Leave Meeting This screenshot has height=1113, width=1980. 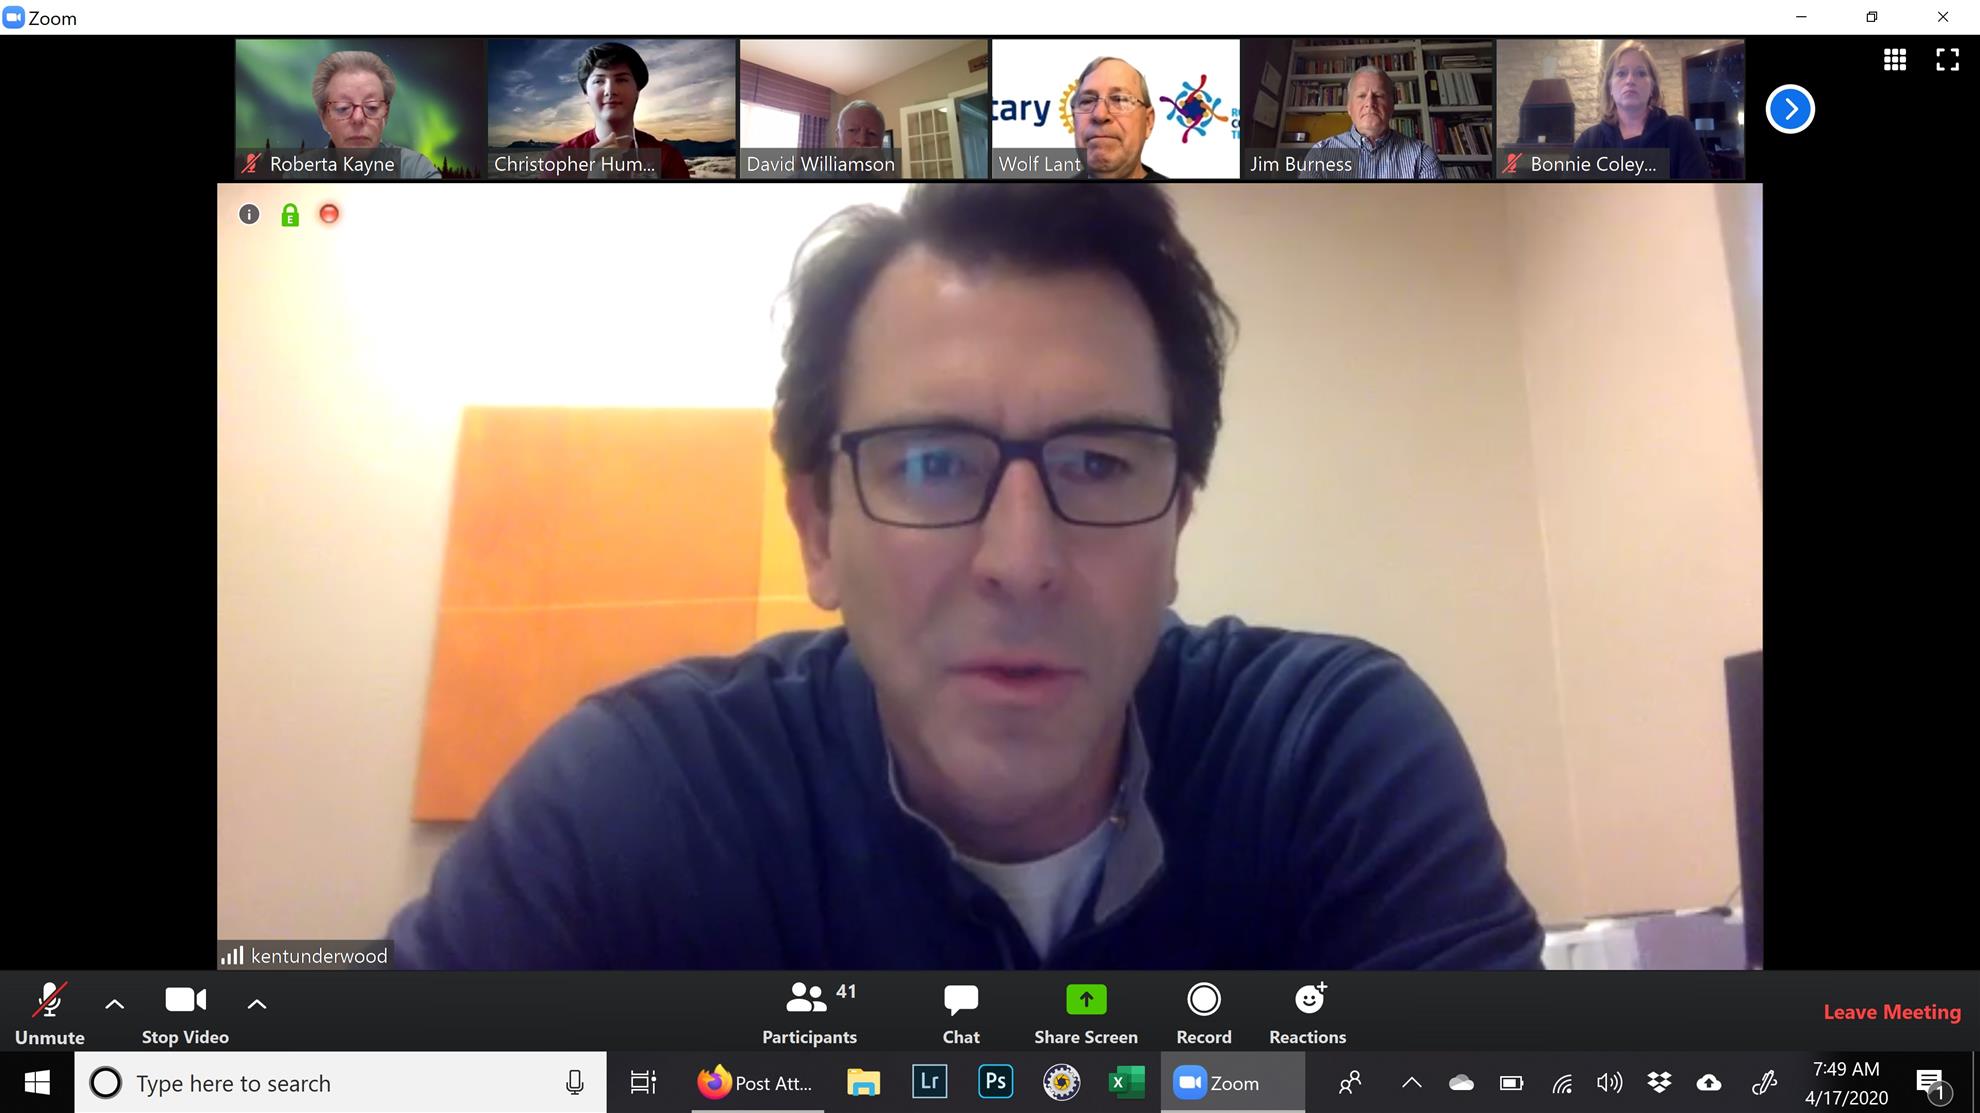pyautogui.click(x=1891, y=1012)
